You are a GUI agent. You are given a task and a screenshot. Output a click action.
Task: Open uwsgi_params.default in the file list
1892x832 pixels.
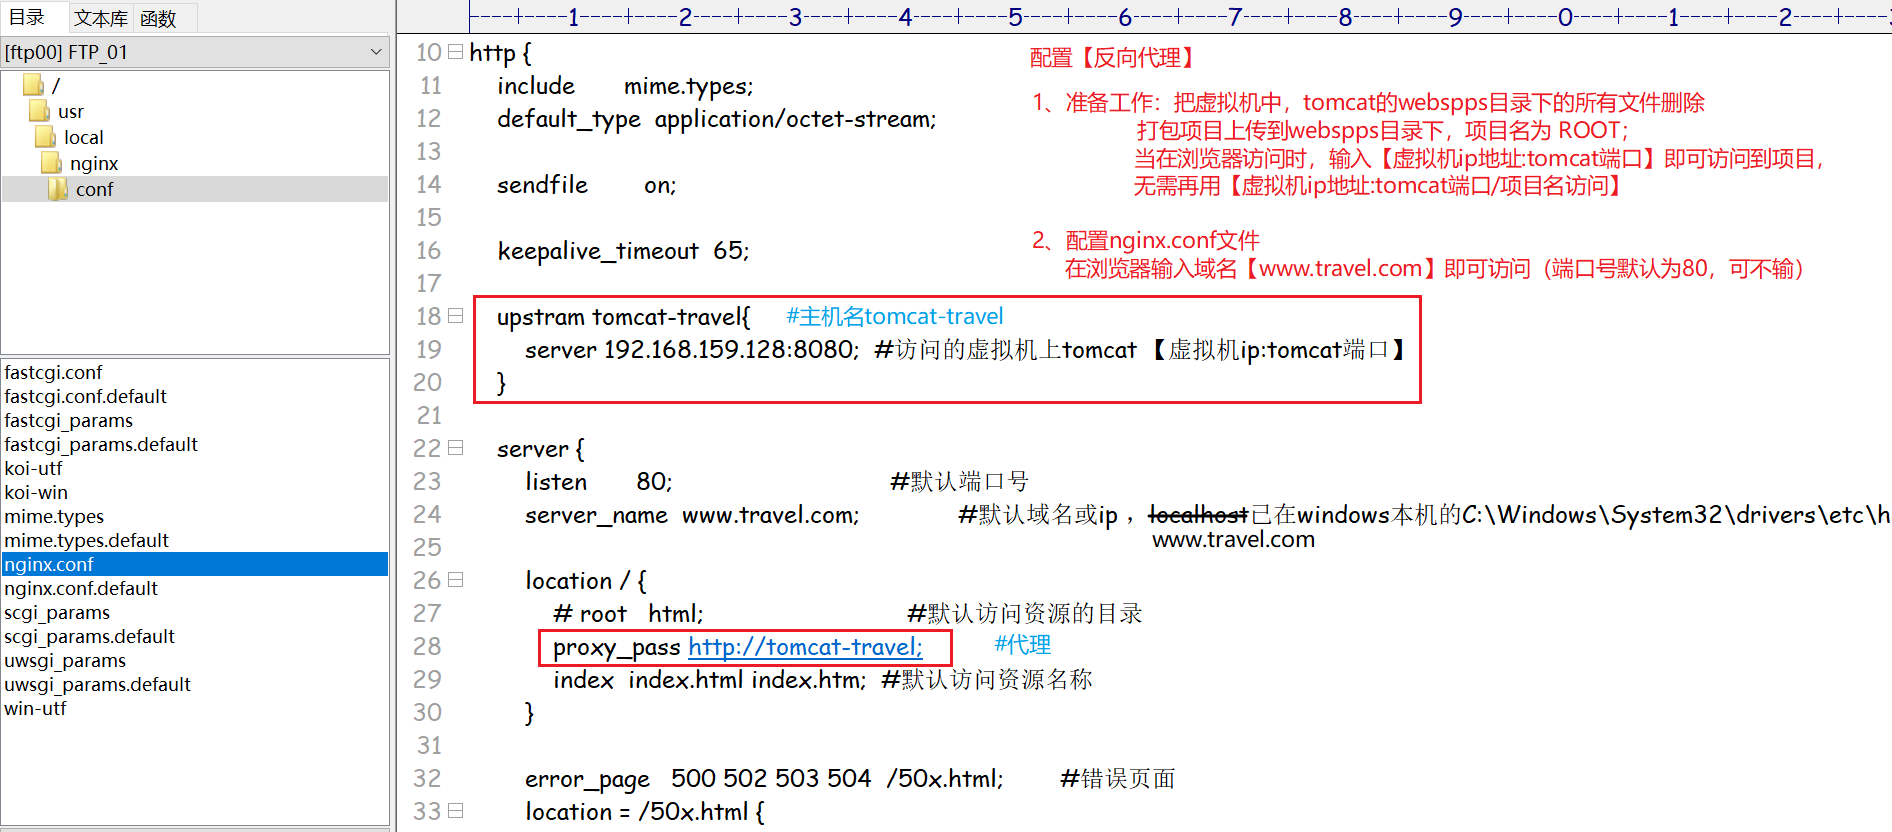point(97,684)
